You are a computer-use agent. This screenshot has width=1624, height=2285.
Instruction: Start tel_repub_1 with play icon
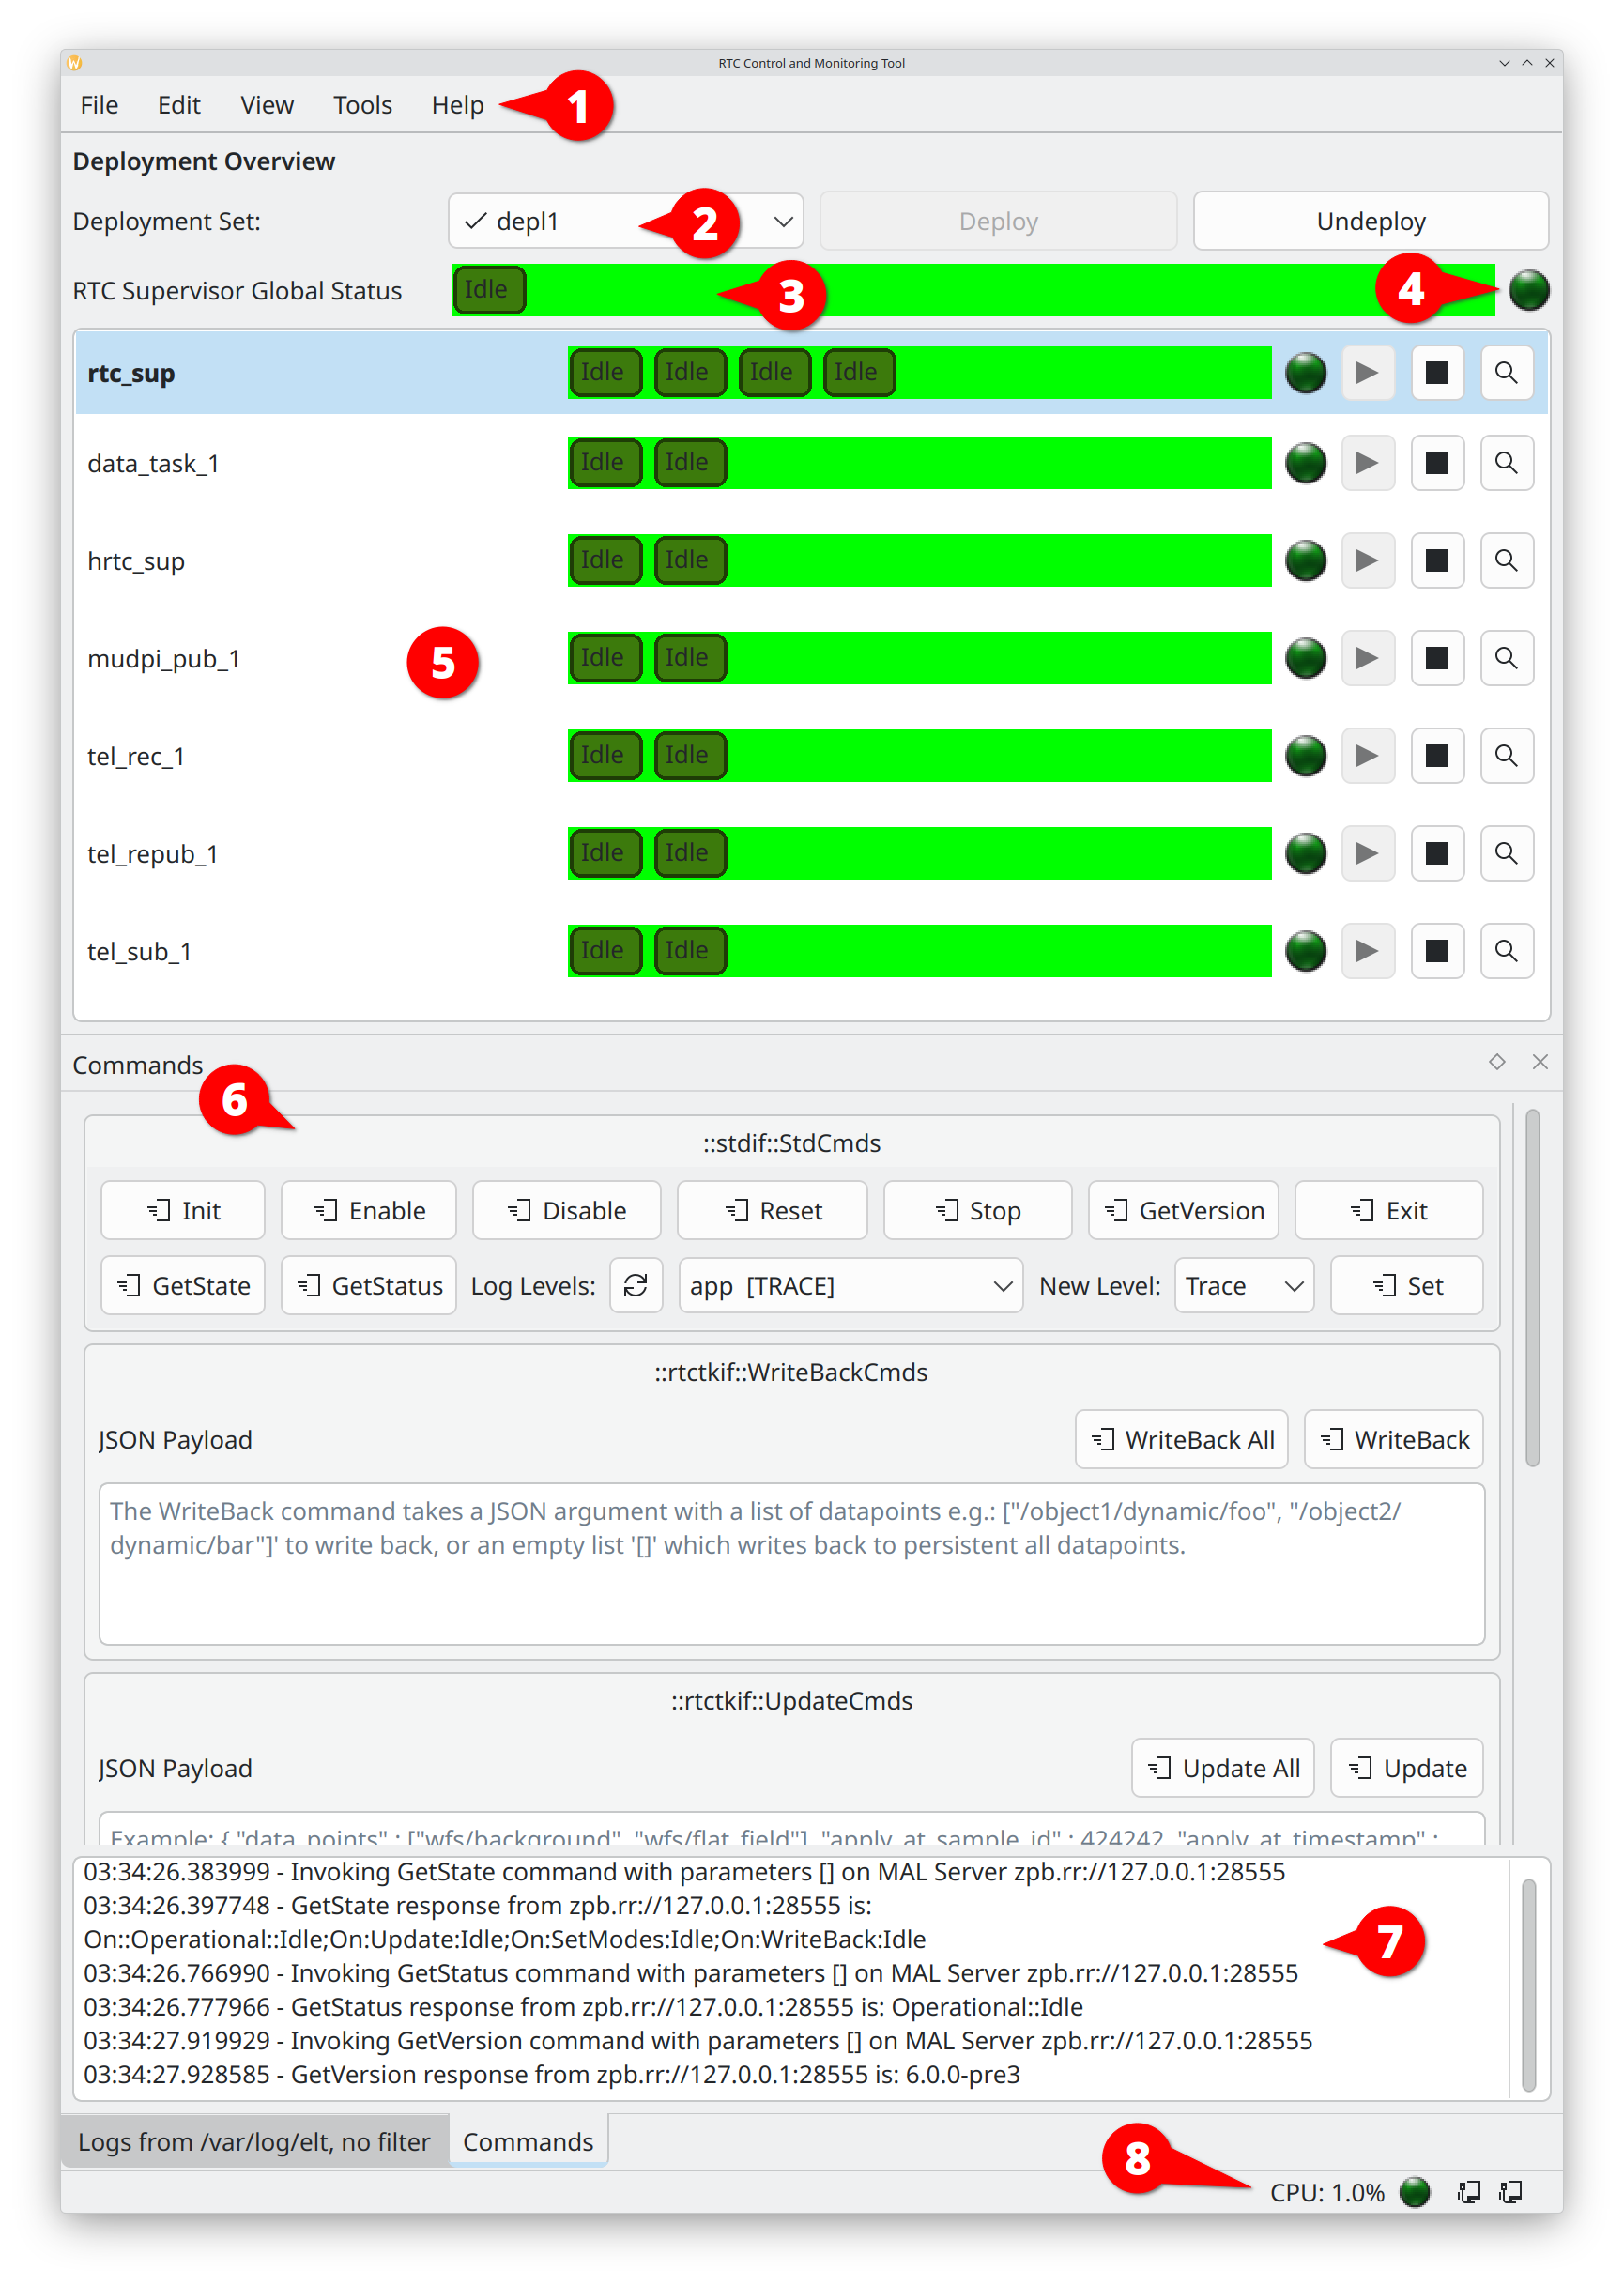coord(1367,854)
